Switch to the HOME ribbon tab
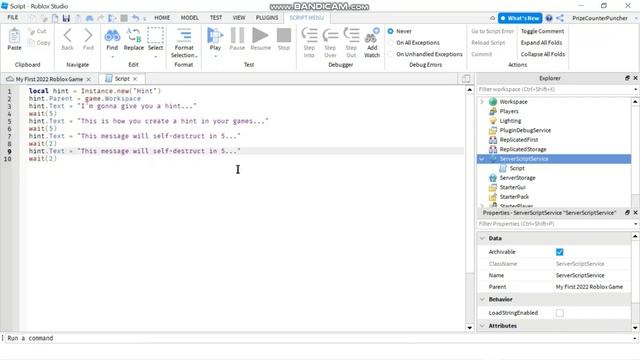Screen dimensions: 640x360 point(162,18)
